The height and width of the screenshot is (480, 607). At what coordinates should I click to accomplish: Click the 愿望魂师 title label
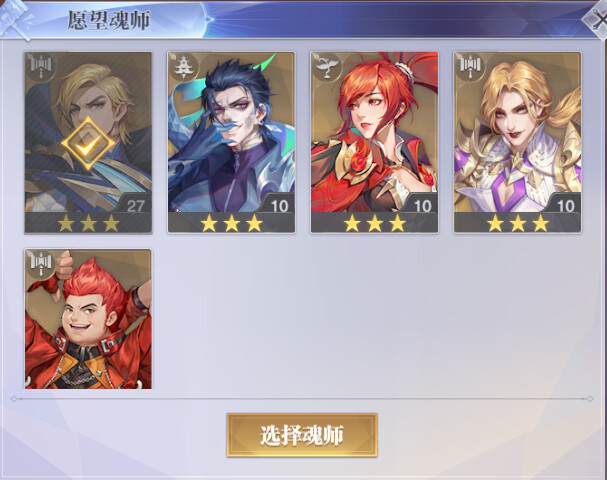(109, 20)
